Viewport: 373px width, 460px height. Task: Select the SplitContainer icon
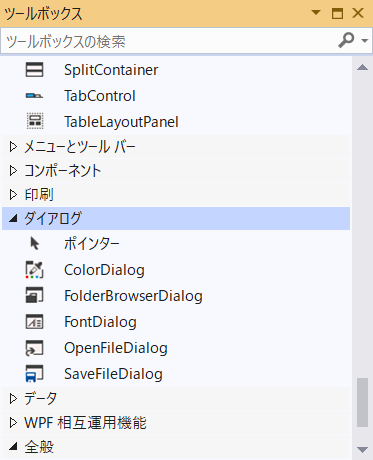pos(34,70)
